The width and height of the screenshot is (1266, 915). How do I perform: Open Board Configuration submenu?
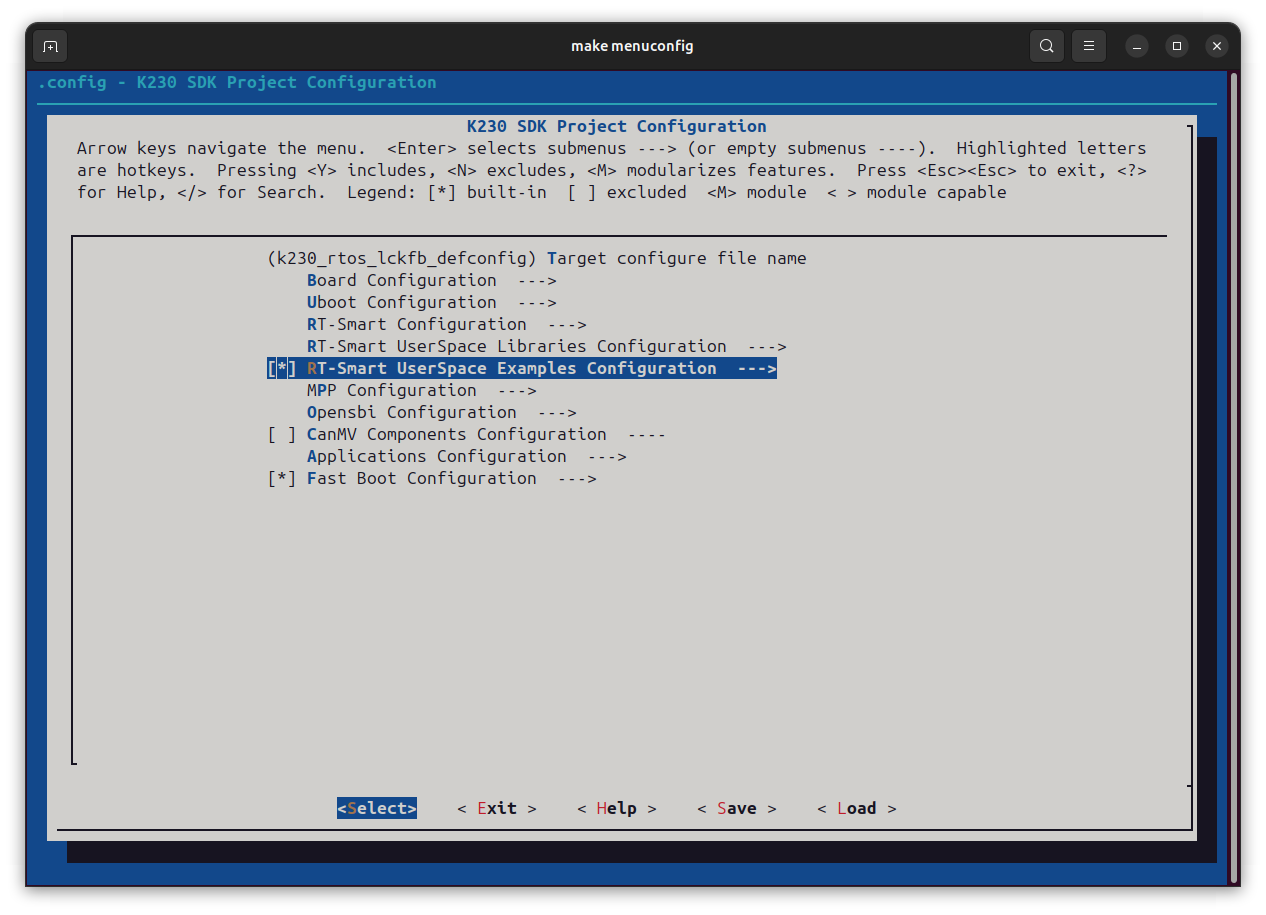pos(431,280)
